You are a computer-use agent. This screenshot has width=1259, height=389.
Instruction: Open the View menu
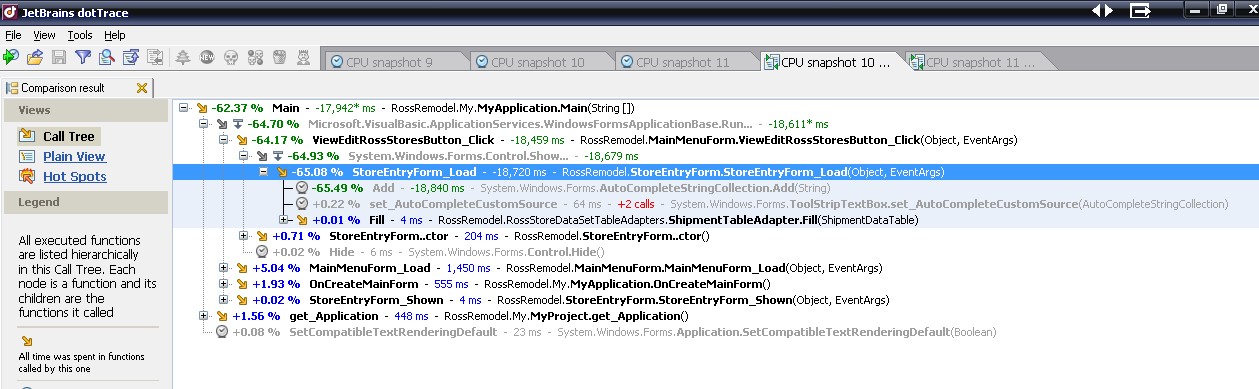coord(44,35)
